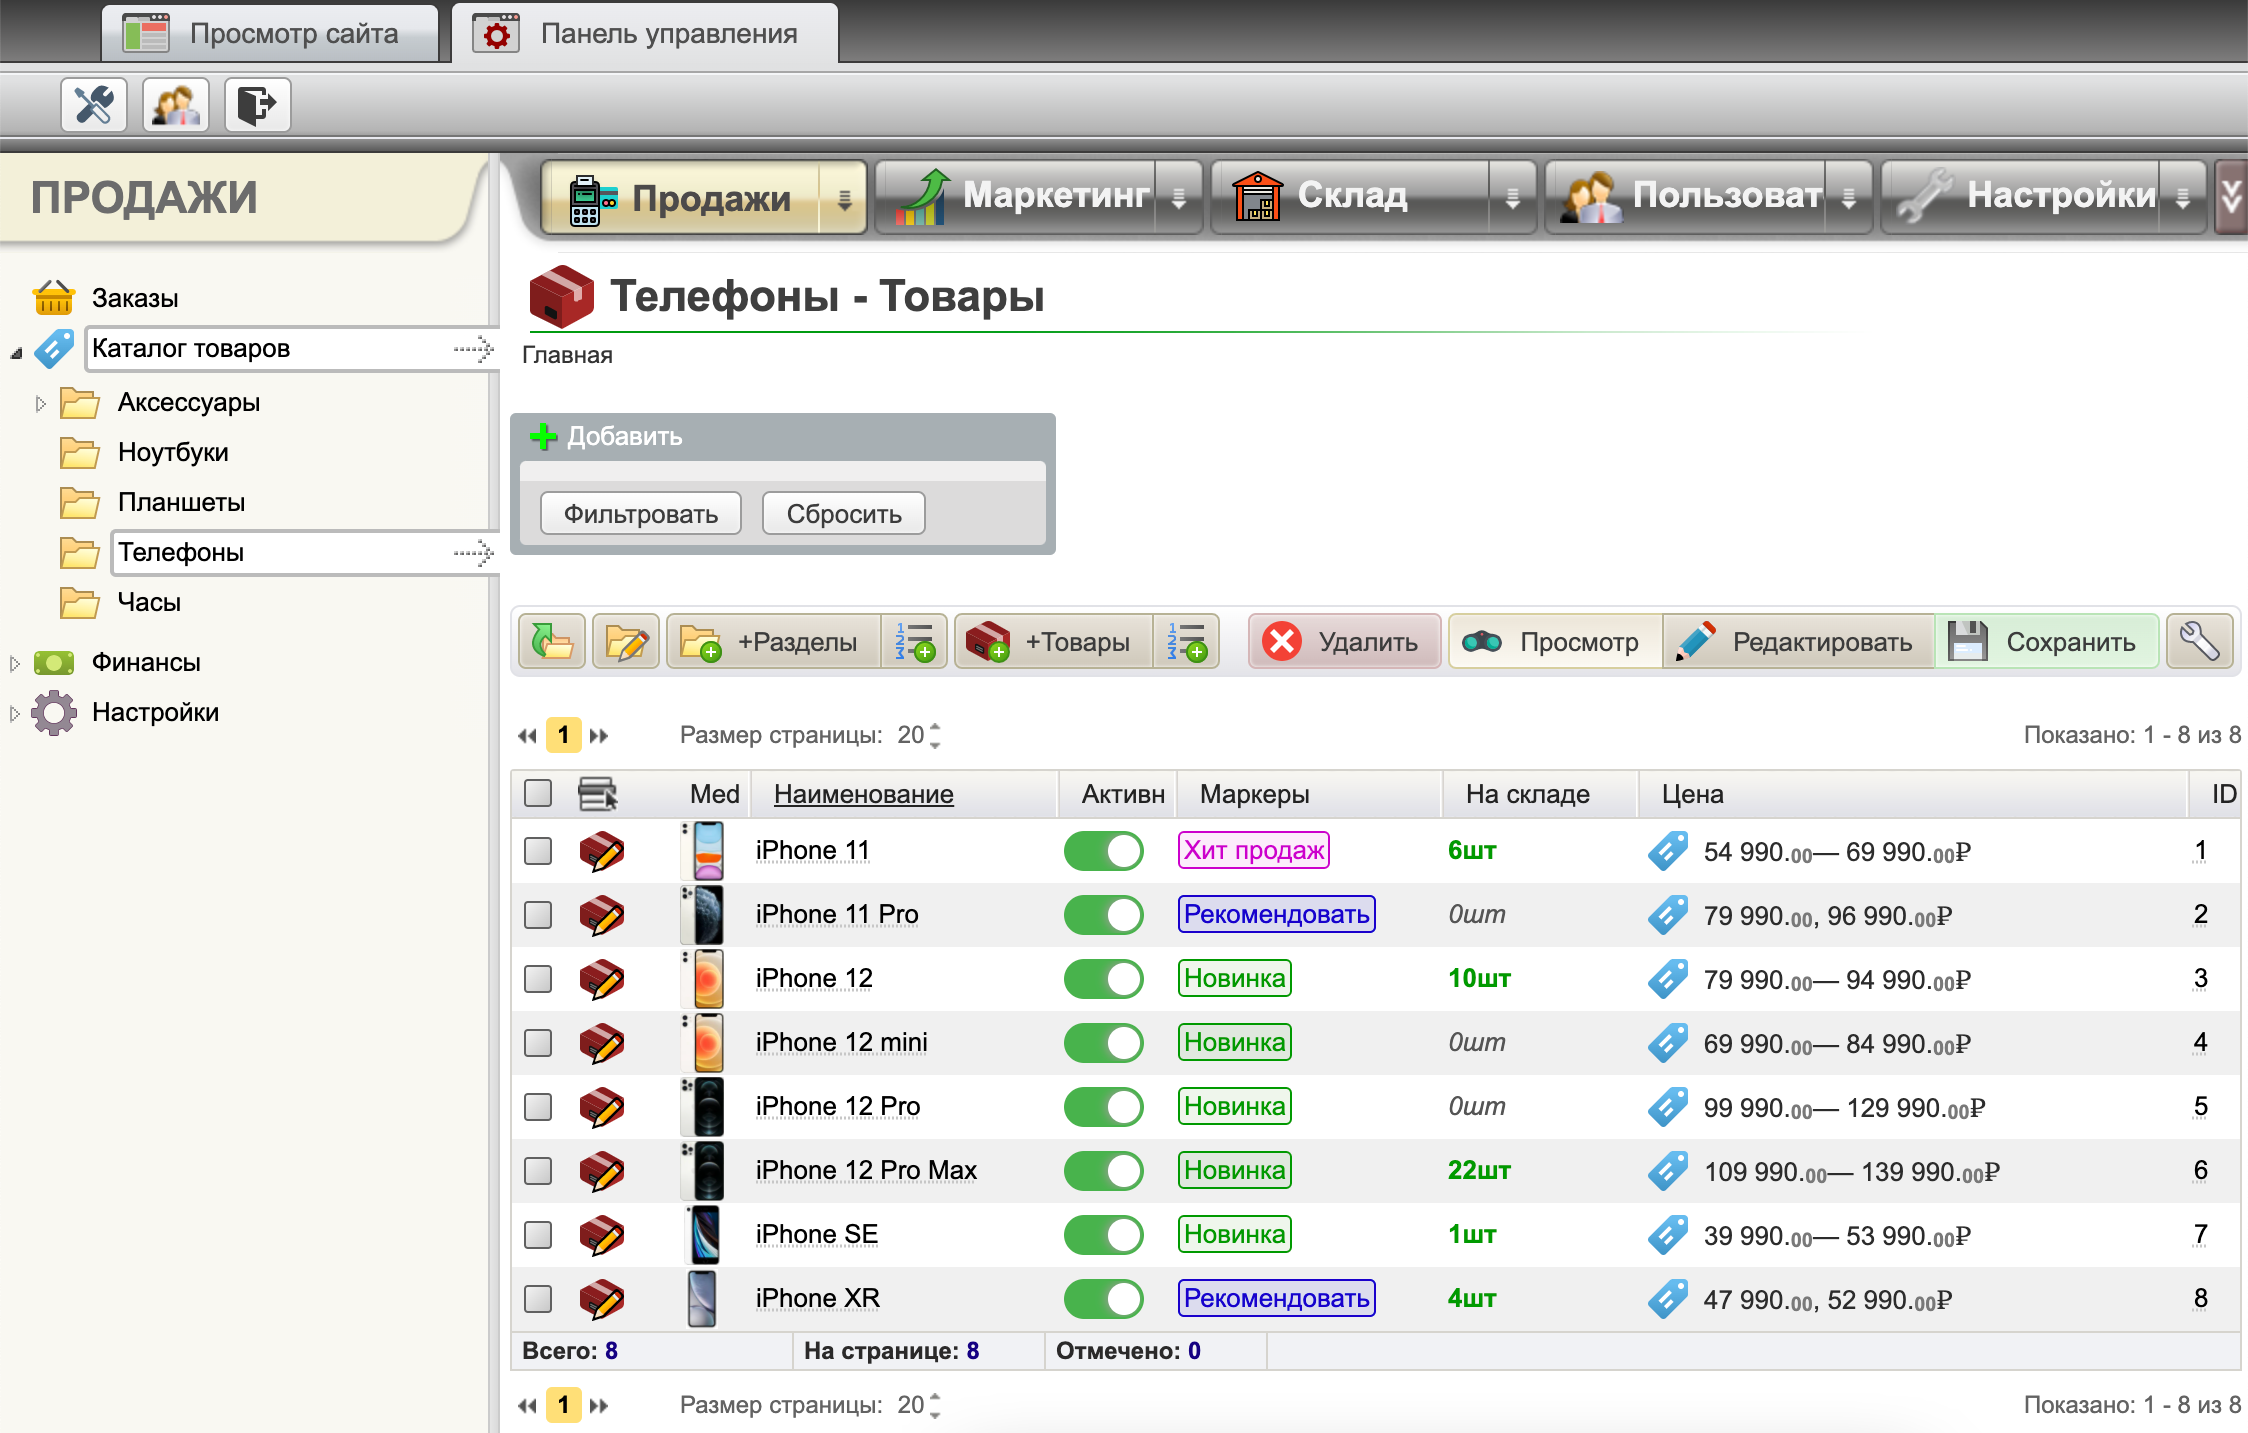
Task: Open the tools wrench-and-screwdriver icon
Action: tap(94, 105)
